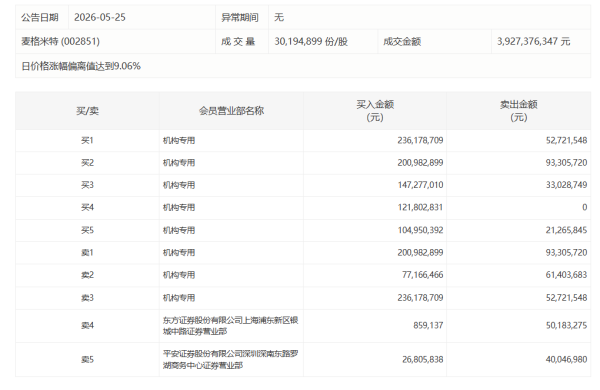Select the 卖3 row label

point(87,298)
